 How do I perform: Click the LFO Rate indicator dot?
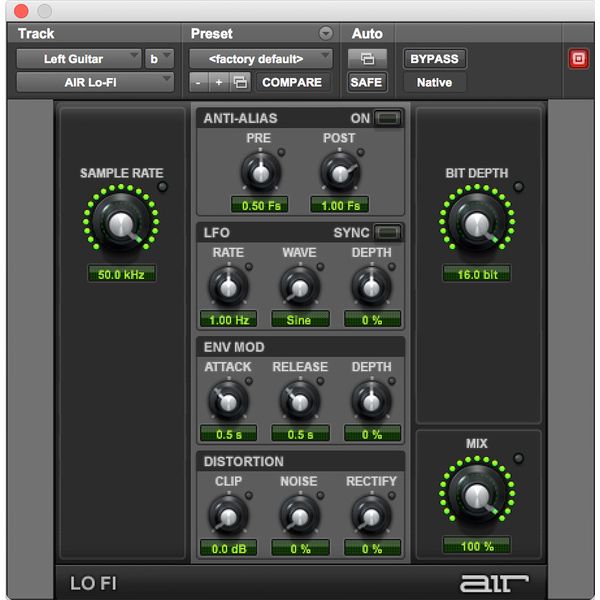[249, 267]
